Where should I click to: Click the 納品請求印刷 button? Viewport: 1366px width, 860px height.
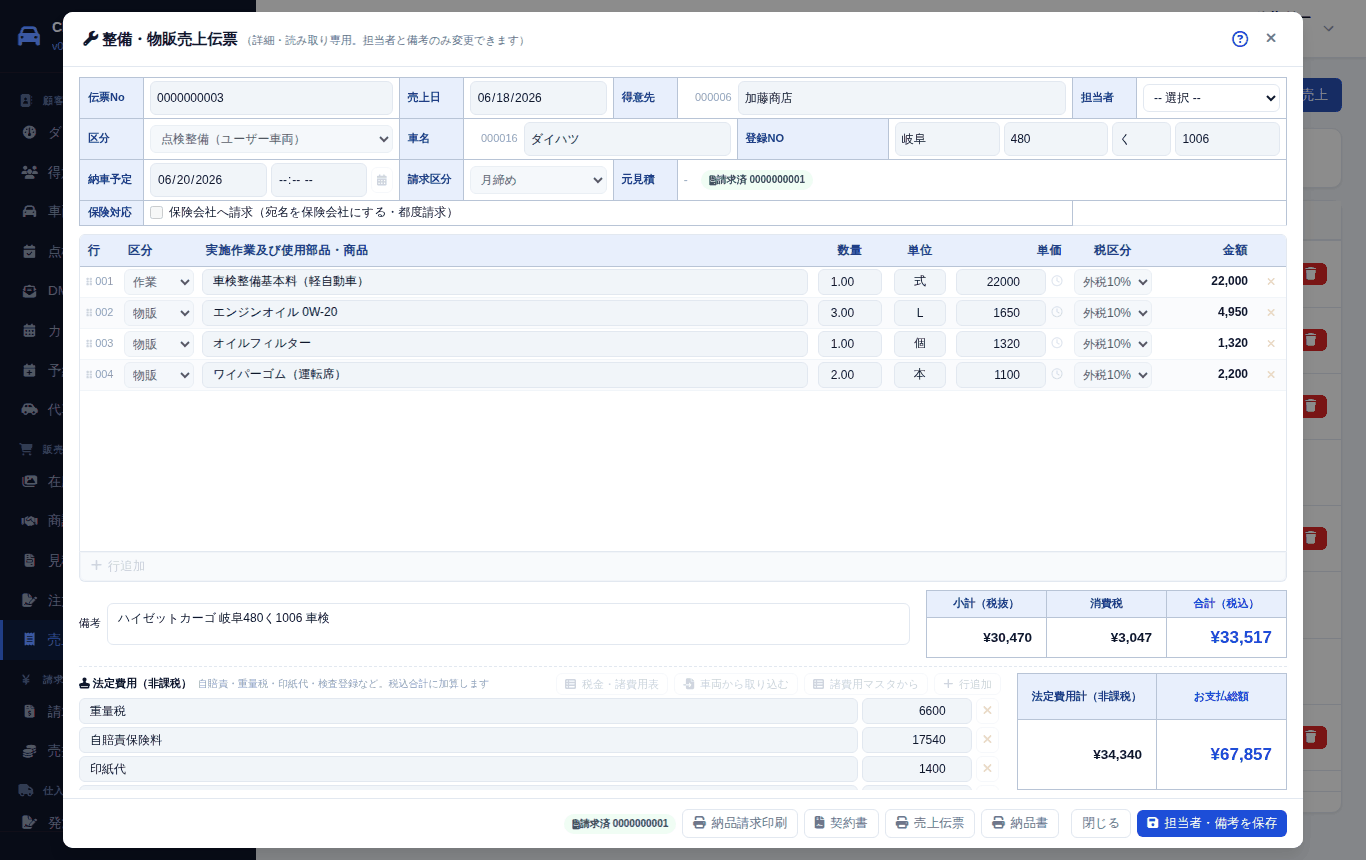click(740, 823)
